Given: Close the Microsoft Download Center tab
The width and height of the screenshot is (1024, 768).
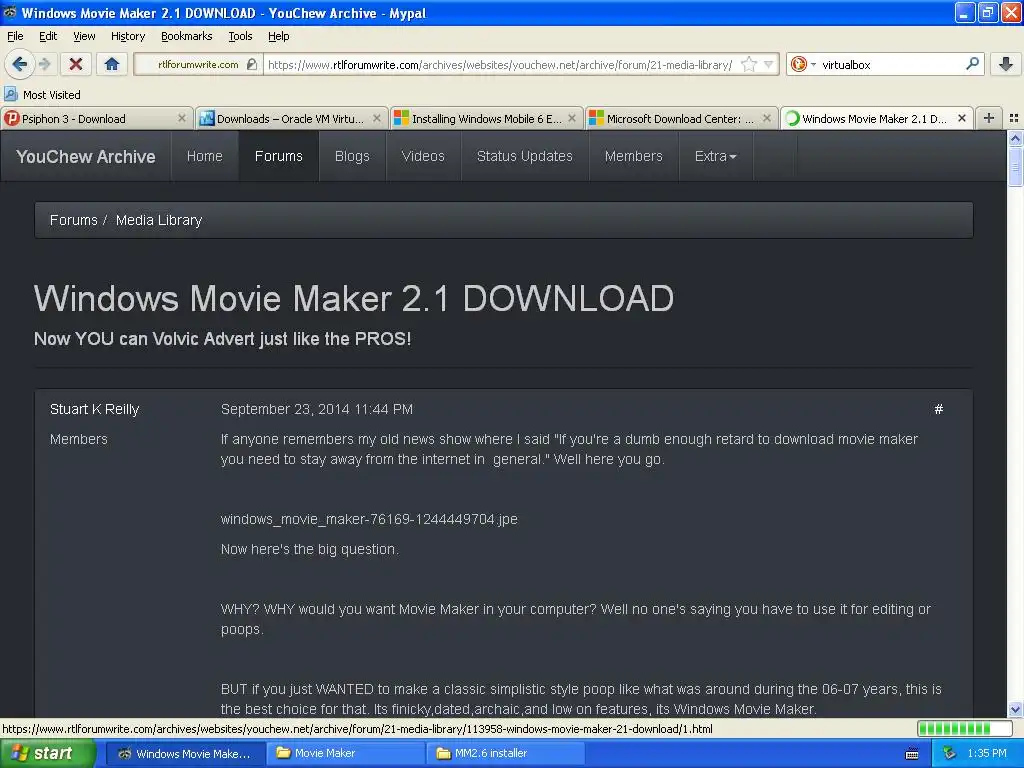Looking at the screenshot, I should coord(767,118).
